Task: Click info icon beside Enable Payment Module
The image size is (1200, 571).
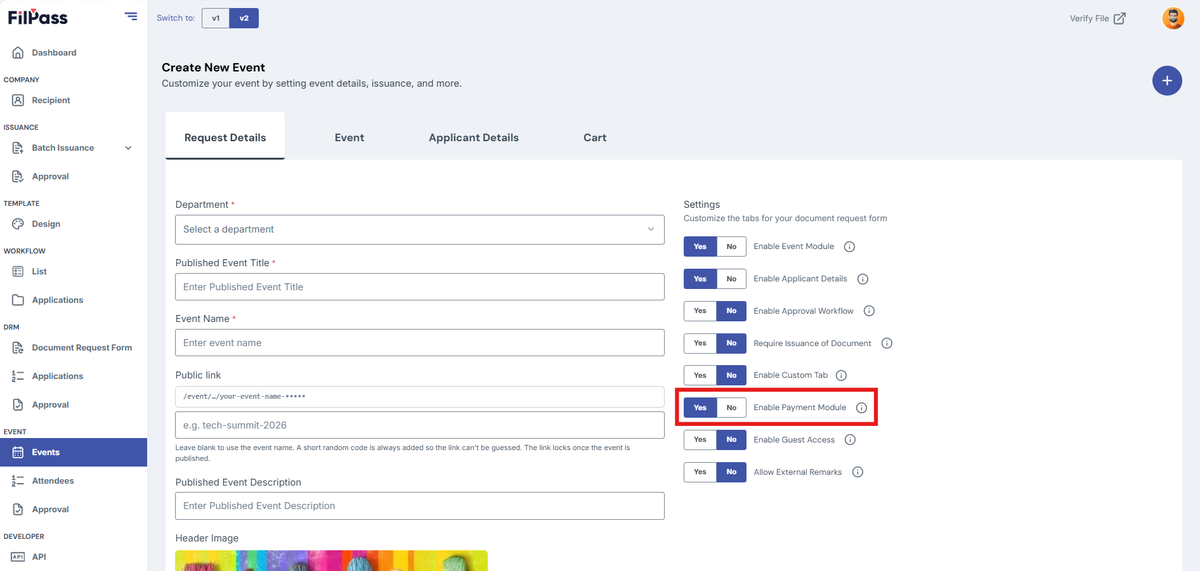Action: 862,407
